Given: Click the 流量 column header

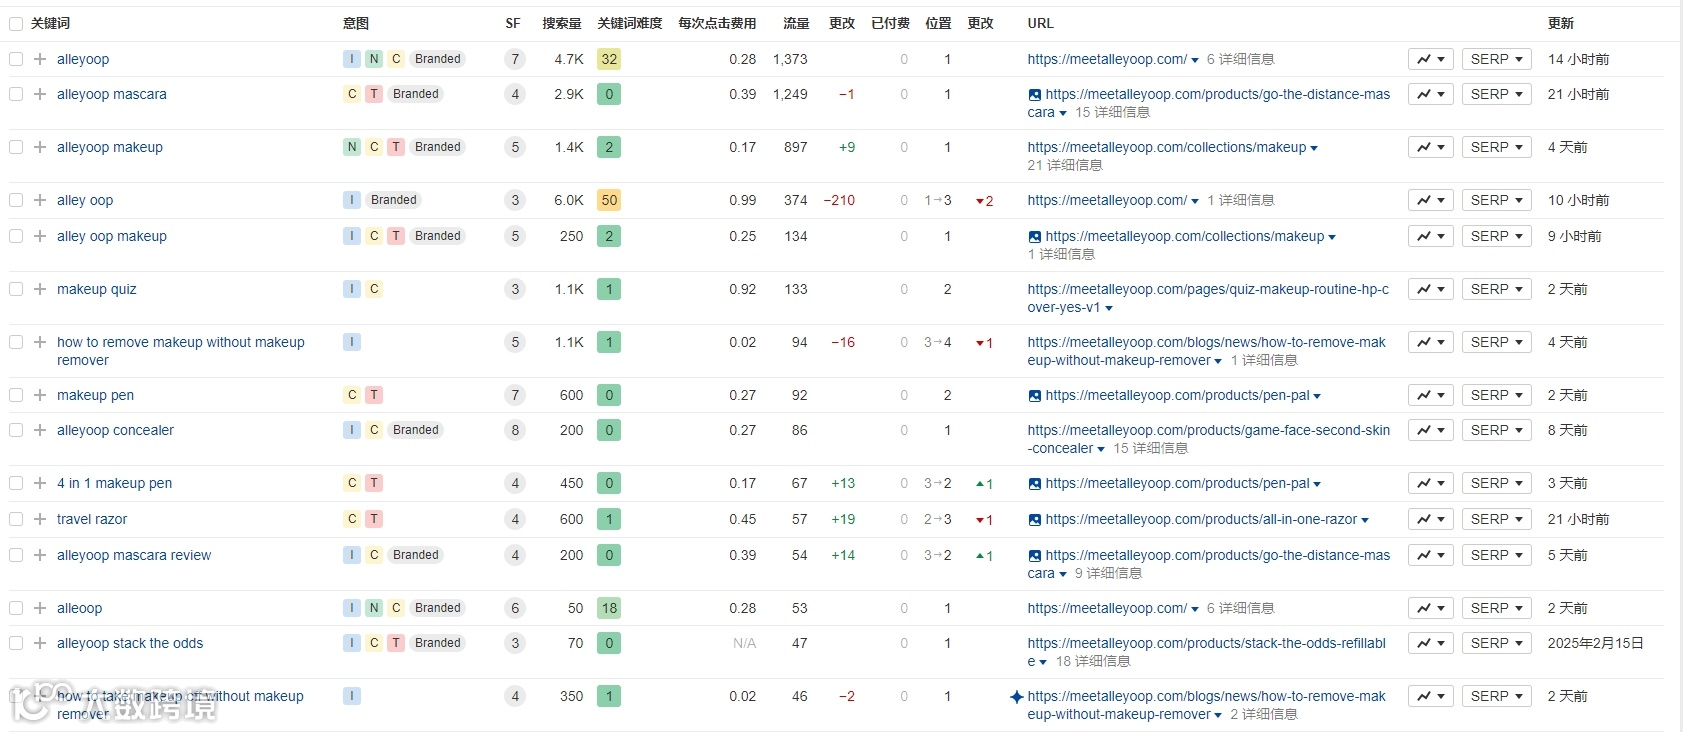Looking at the screenshot, I should 796,23.
